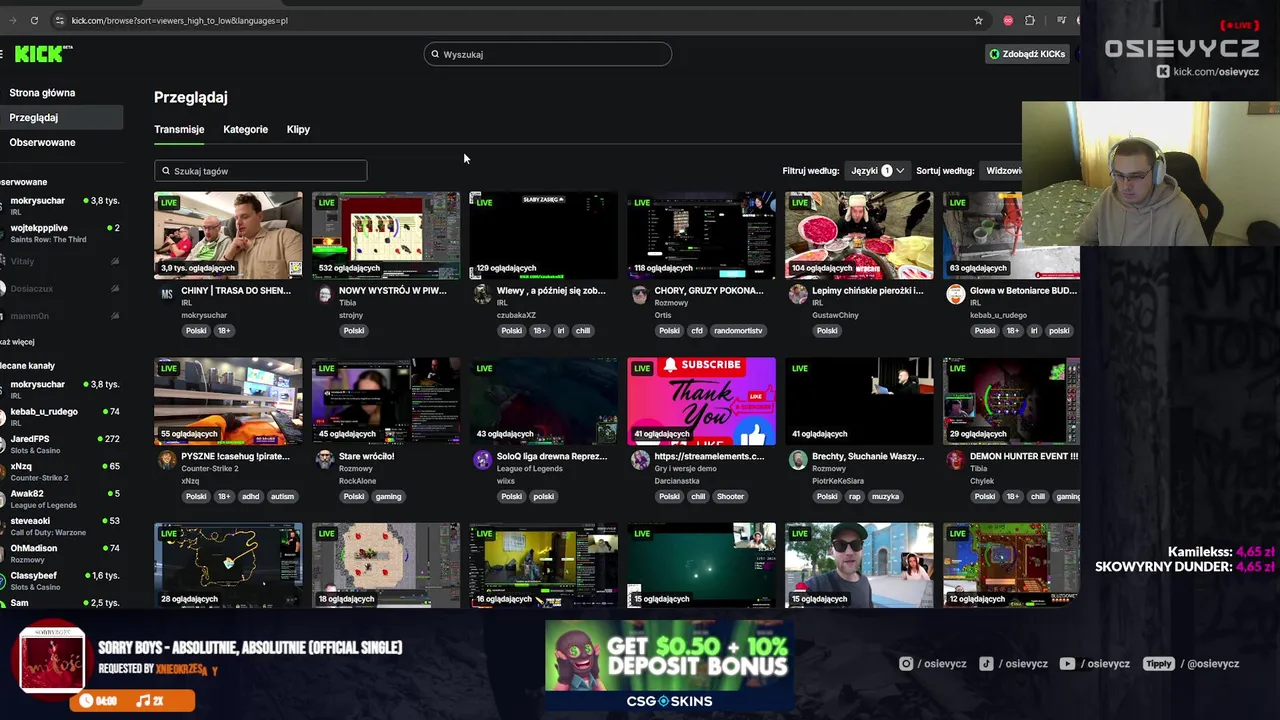This screenshot has width=1280, height=720.
Task: Focus the Wyszukaj search field
Action: click(x=548, y=54)
